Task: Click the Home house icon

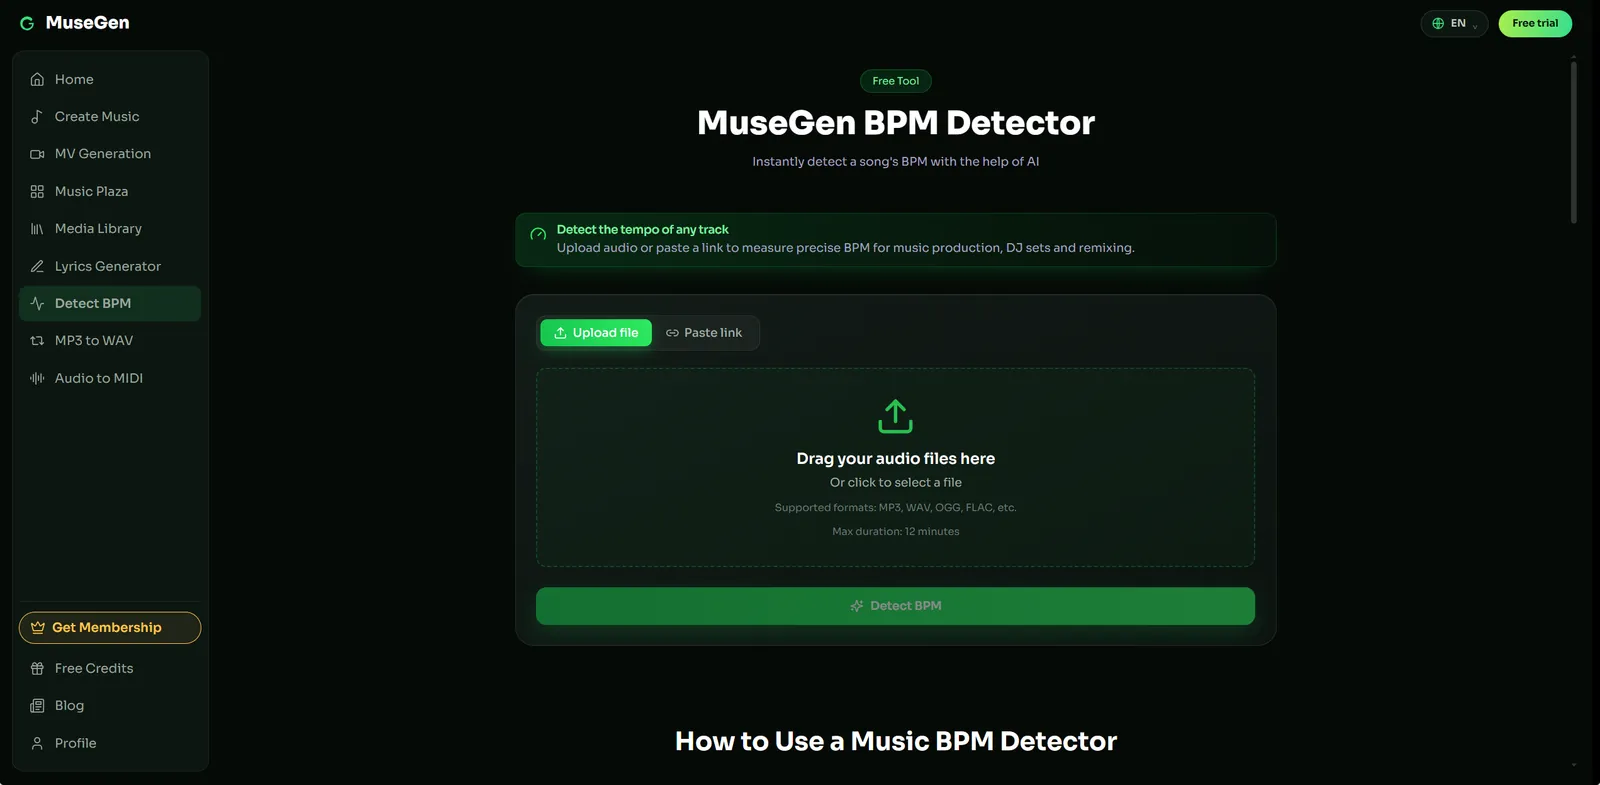Action: click(37, 79)
